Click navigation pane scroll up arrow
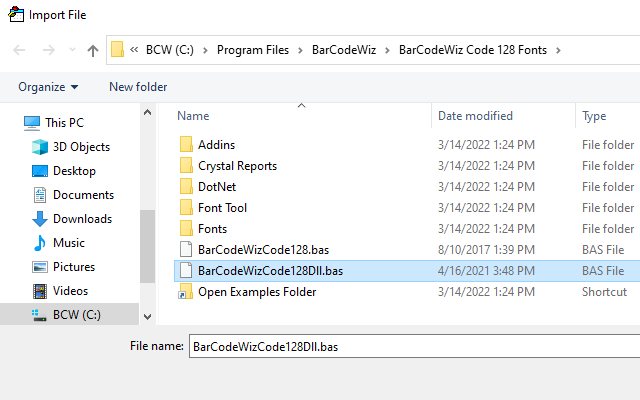Viewport: 640px width, 400px height. tap(148, 112)
